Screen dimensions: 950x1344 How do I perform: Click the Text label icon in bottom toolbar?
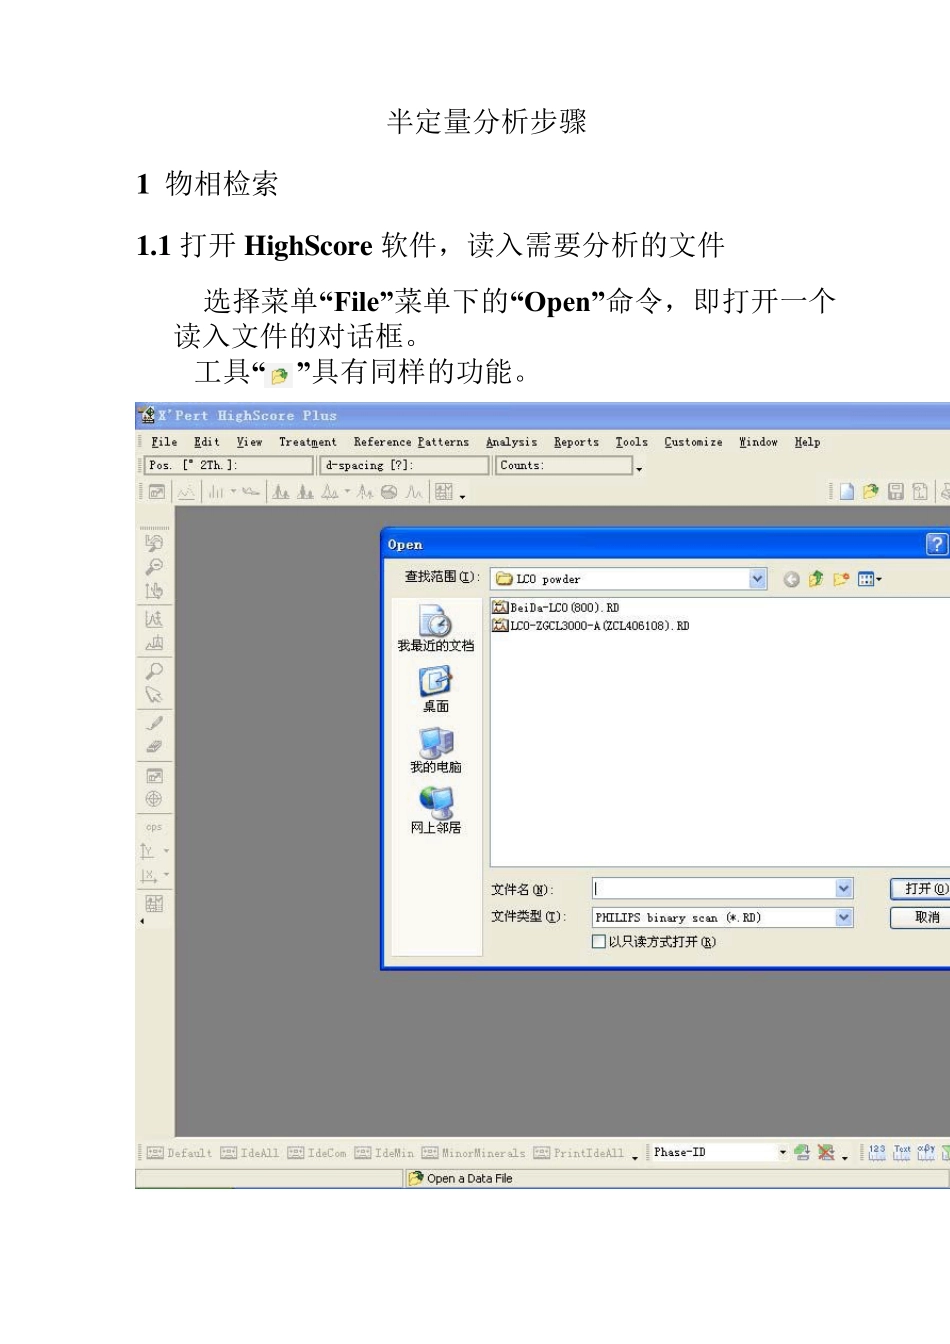(x=902, y=1152)
